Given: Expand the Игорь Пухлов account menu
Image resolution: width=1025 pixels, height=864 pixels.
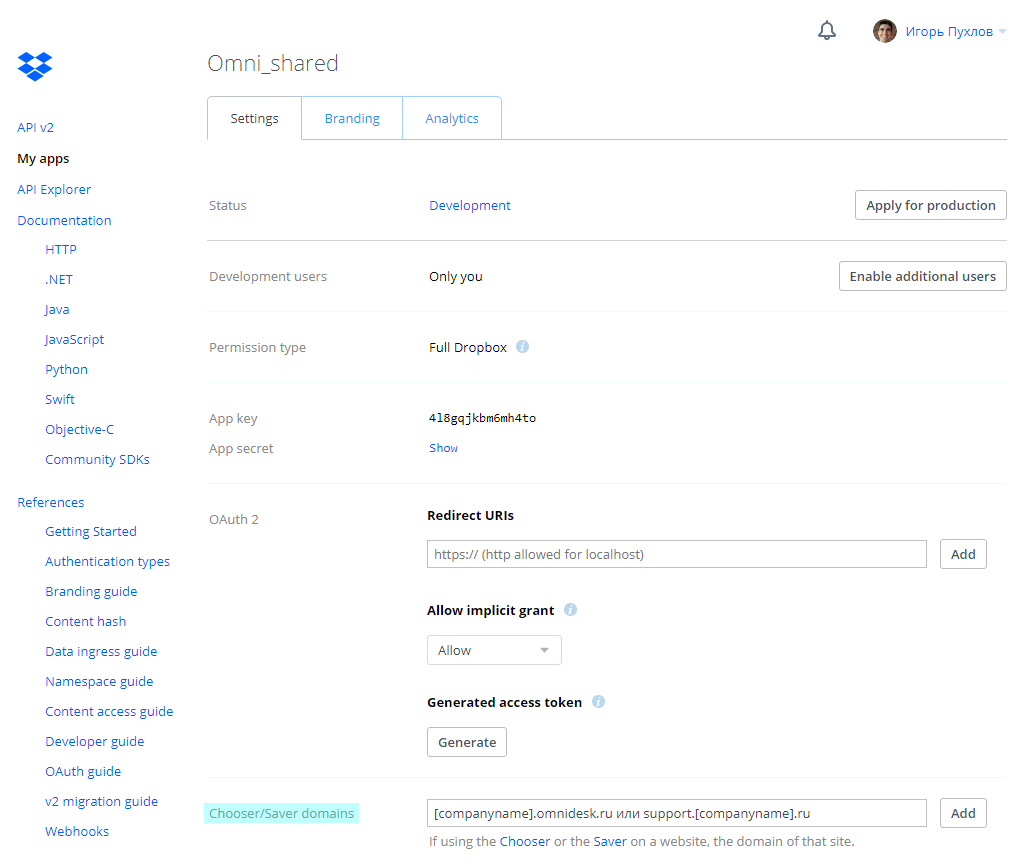Looking at the screenshot, I should (x=1002, y=31).
